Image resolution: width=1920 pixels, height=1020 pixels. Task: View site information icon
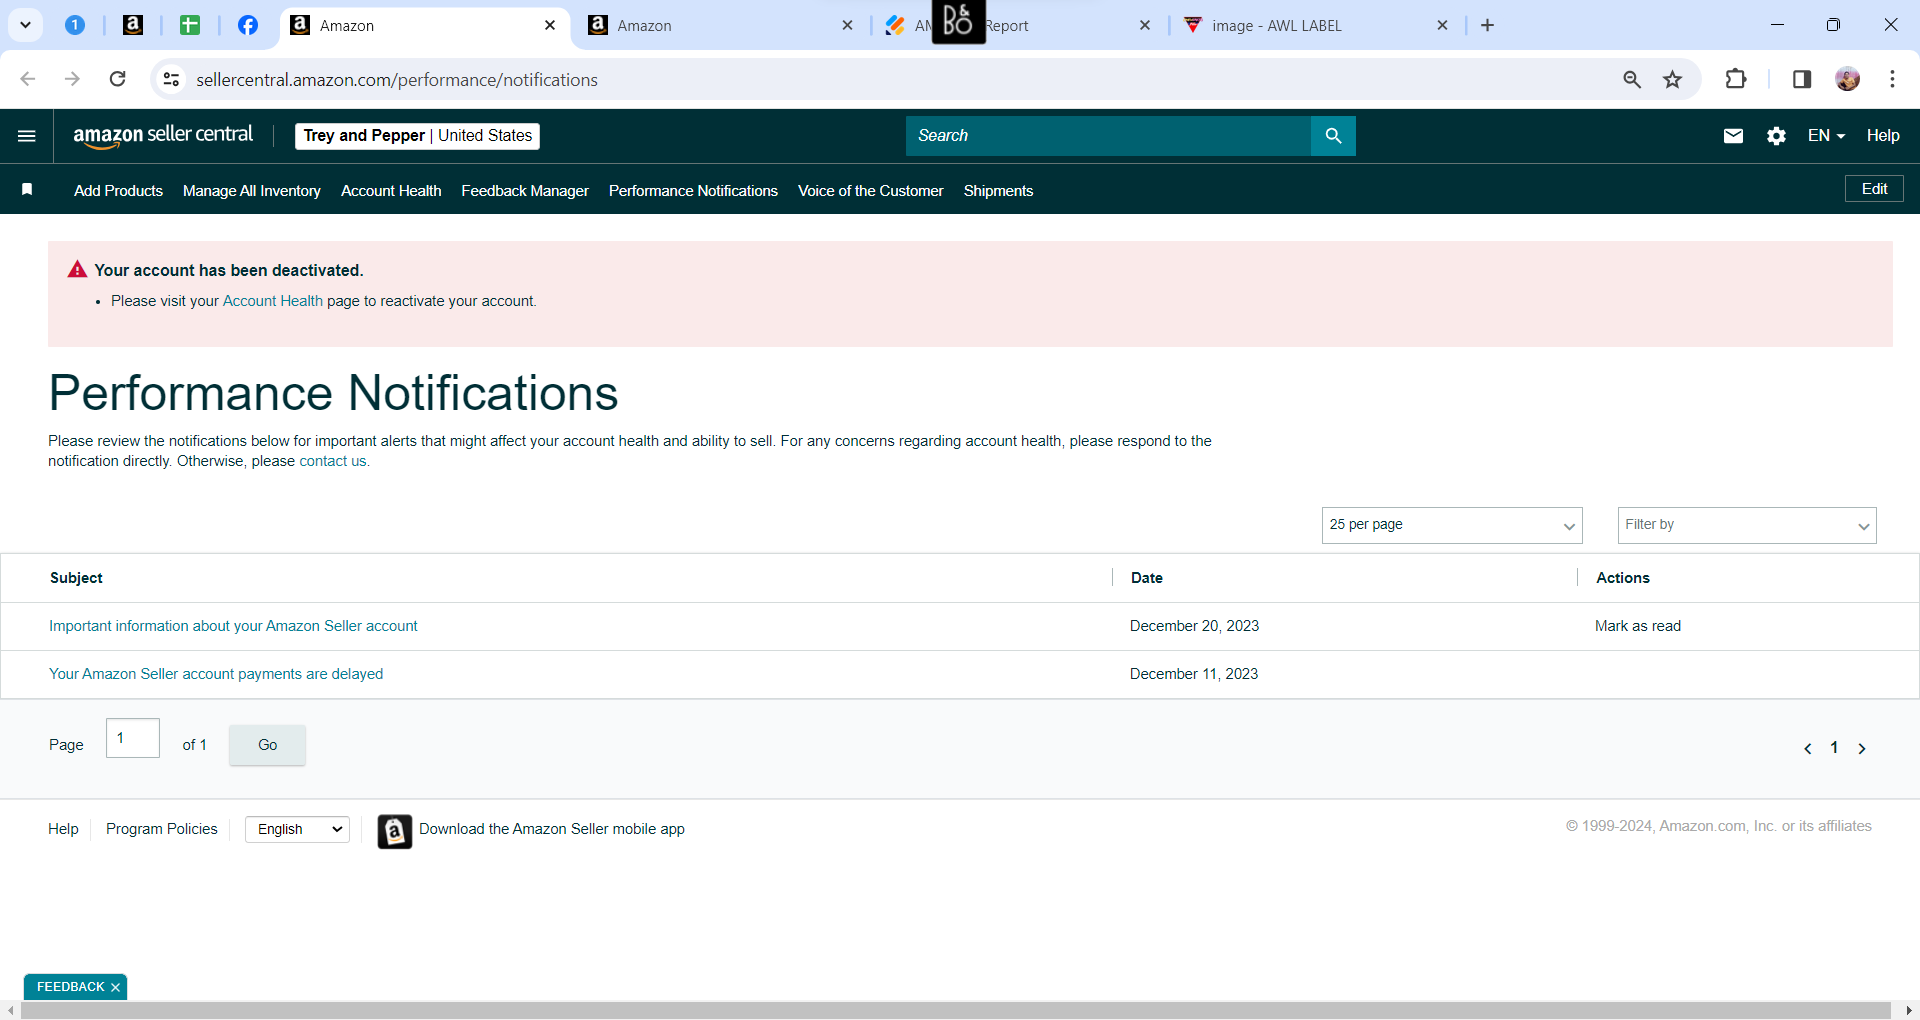click(x=171, y=79)
